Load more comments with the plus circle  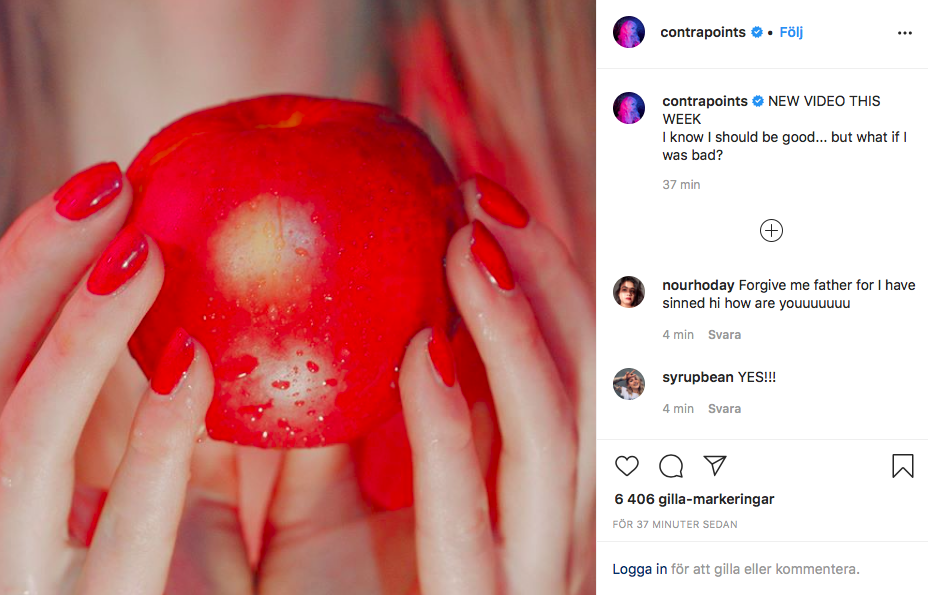(771, 230)
